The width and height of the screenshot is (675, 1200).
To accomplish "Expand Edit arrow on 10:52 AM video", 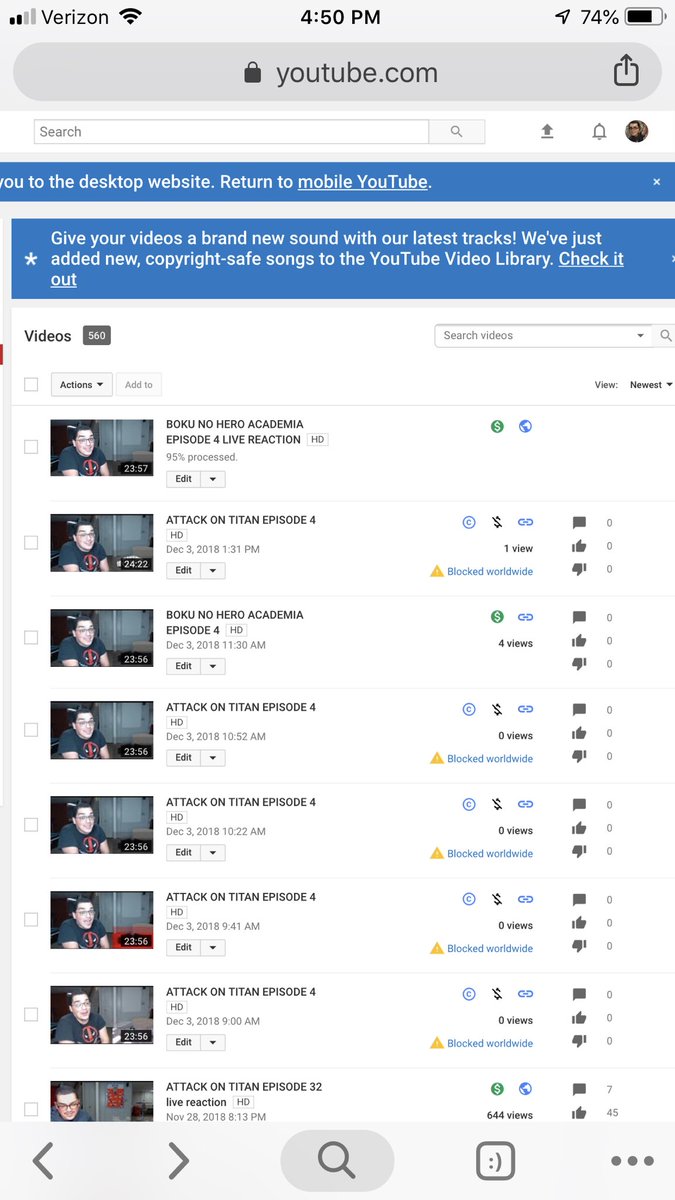I will pos(213,757).
